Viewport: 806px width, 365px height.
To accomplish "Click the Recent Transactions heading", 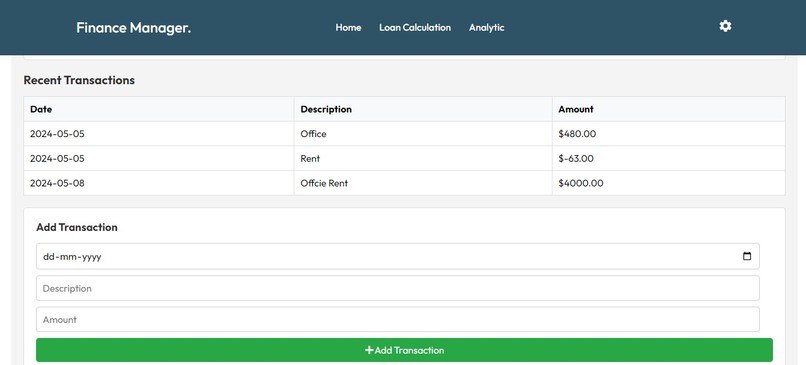I will [x=79, y=80].
